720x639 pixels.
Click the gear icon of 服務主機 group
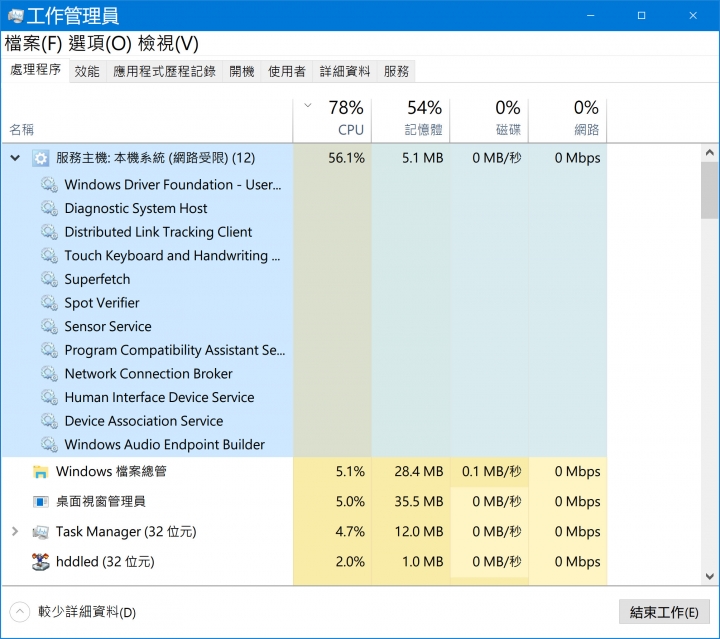(x=40, y=158)
